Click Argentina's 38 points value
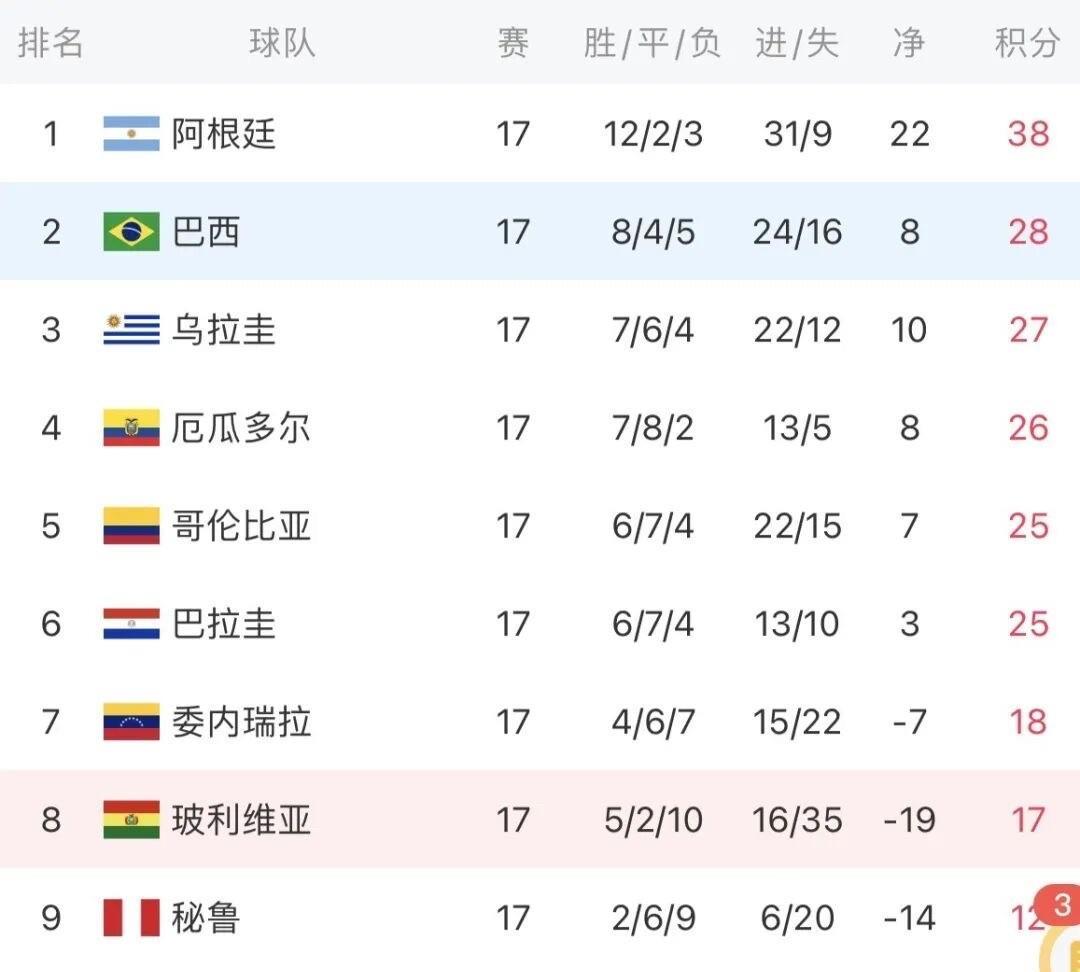 (1028, 134)
